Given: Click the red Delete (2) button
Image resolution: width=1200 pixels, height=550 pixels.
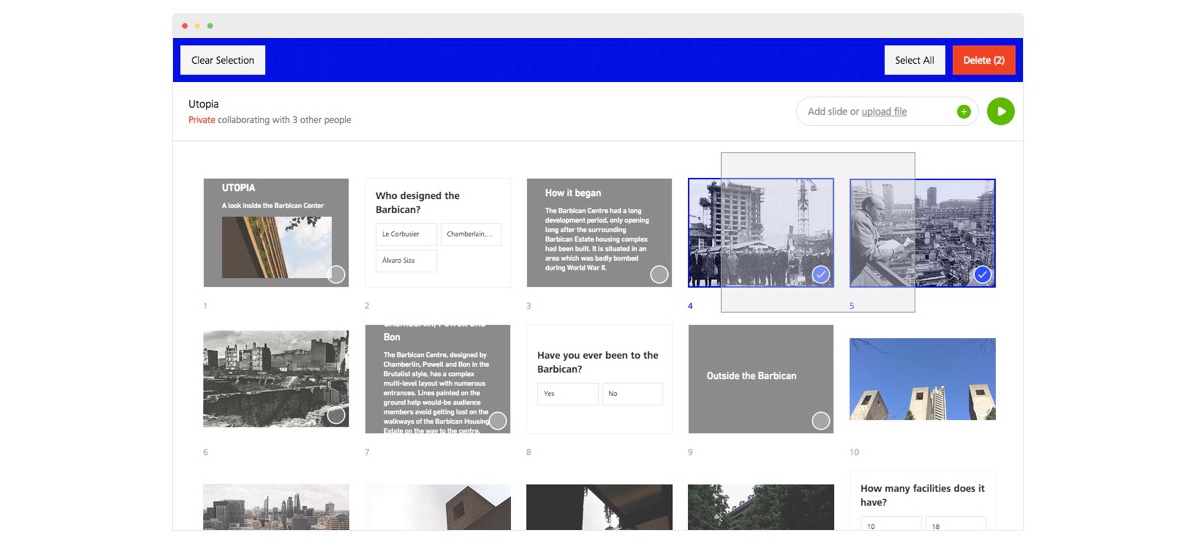Looking at the screenshot, I should (x=984, y=60).
